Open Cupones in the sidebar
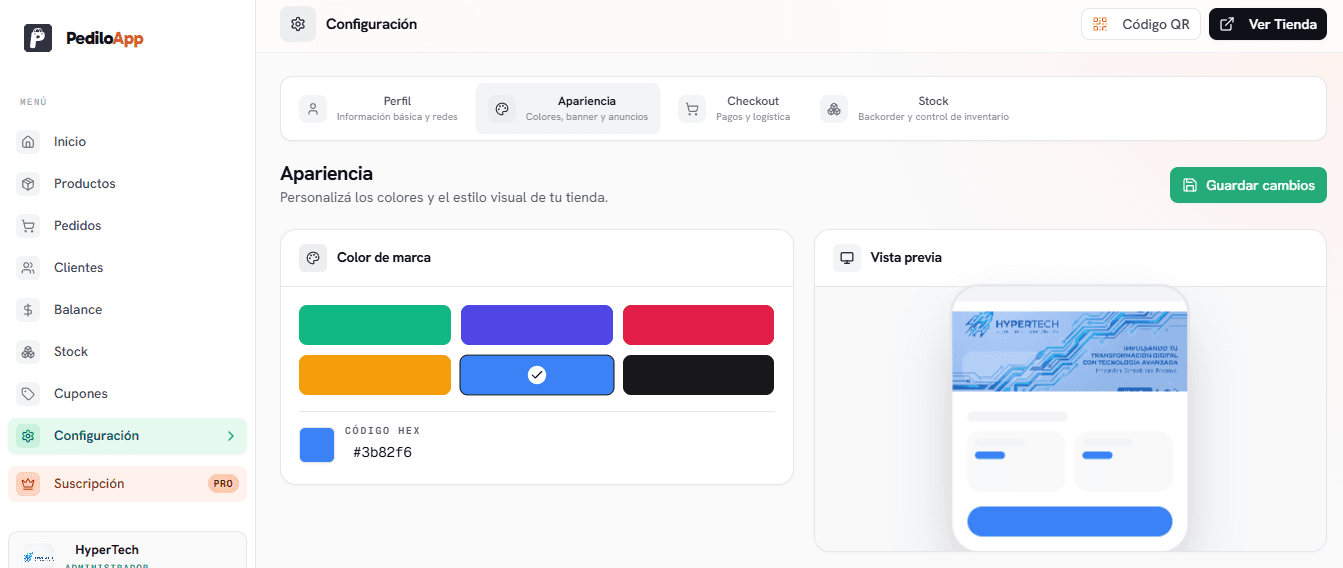Image resolution: width=1343 pixels, height=568 pixels. [127, 394]
